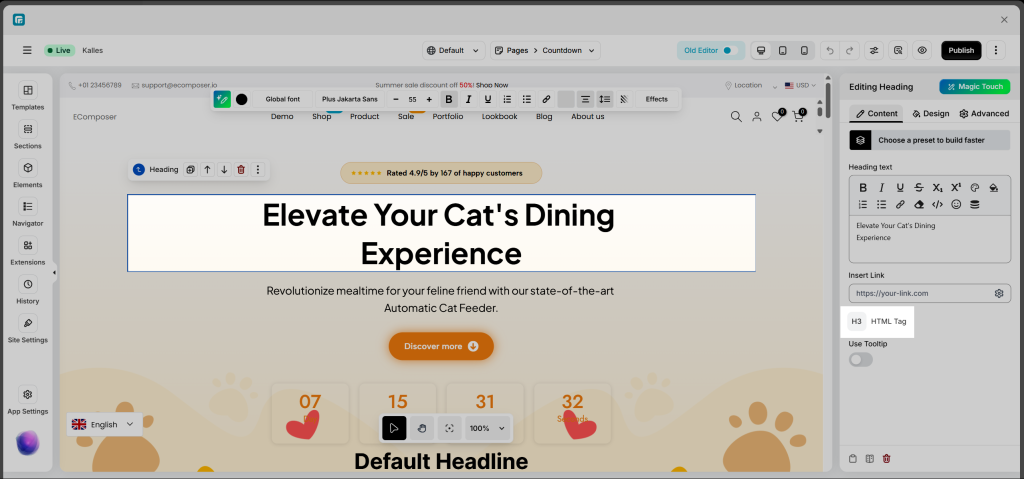The width and height of the screenshot is (1024, 479).
Task: Open the History panel
Action: point(28,290)
